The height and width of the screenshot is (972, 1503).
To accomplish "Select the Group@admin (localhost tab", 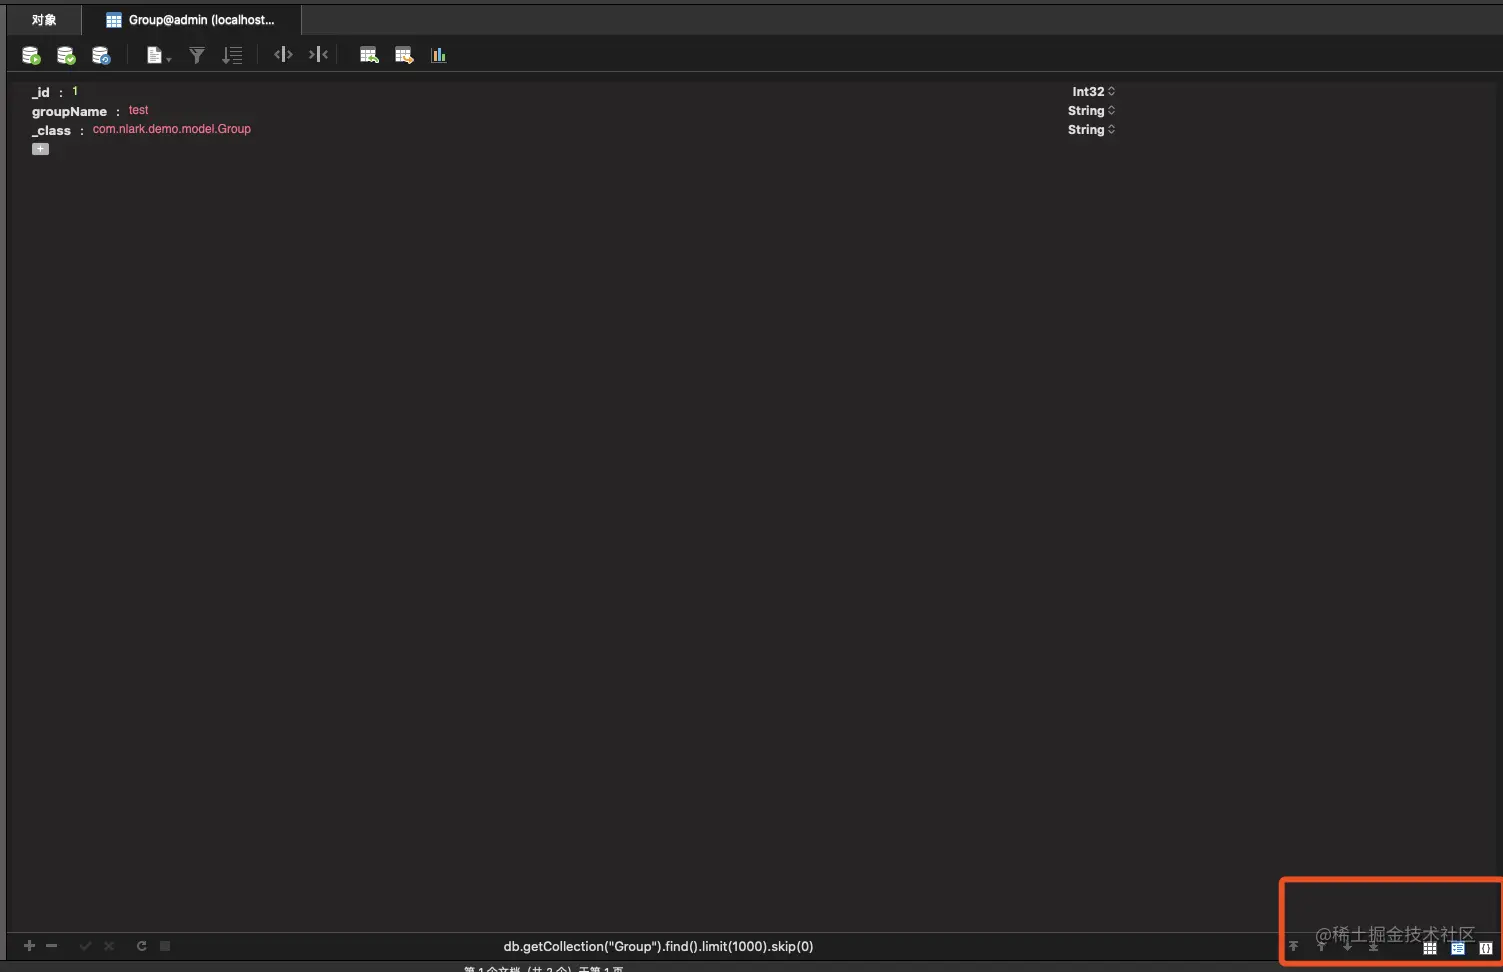I will [191, 20].
